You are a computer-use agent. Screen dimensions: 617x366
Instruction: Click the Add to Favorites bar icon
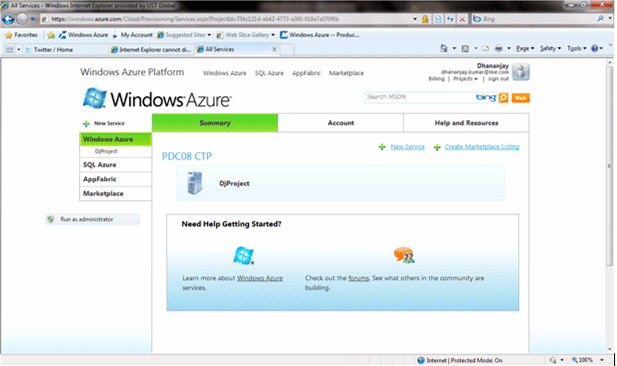[x=51, y=35]
